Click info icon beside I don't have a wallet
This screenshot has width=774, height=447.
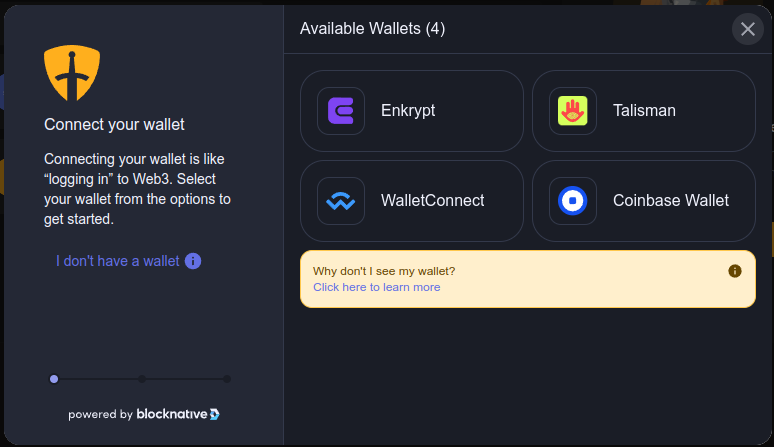[193, 261]
